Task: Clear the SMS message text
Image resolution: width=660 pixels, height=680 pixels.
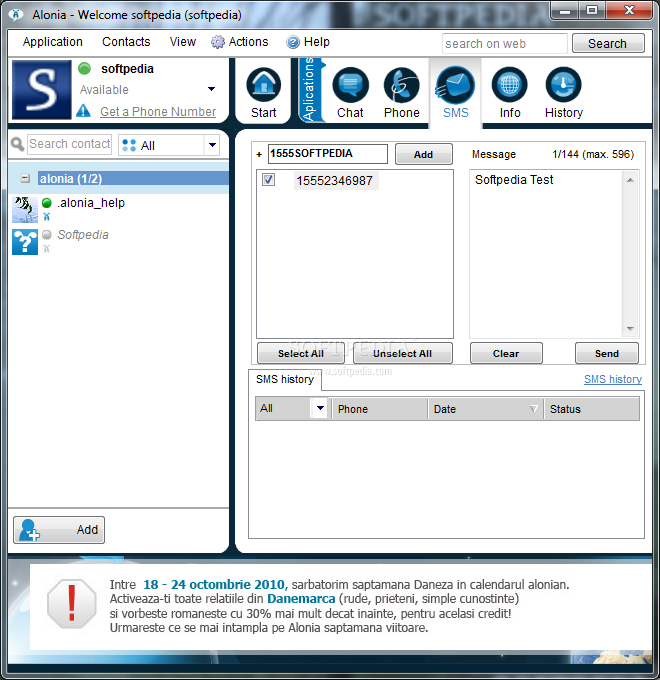Action: [506, 353]
